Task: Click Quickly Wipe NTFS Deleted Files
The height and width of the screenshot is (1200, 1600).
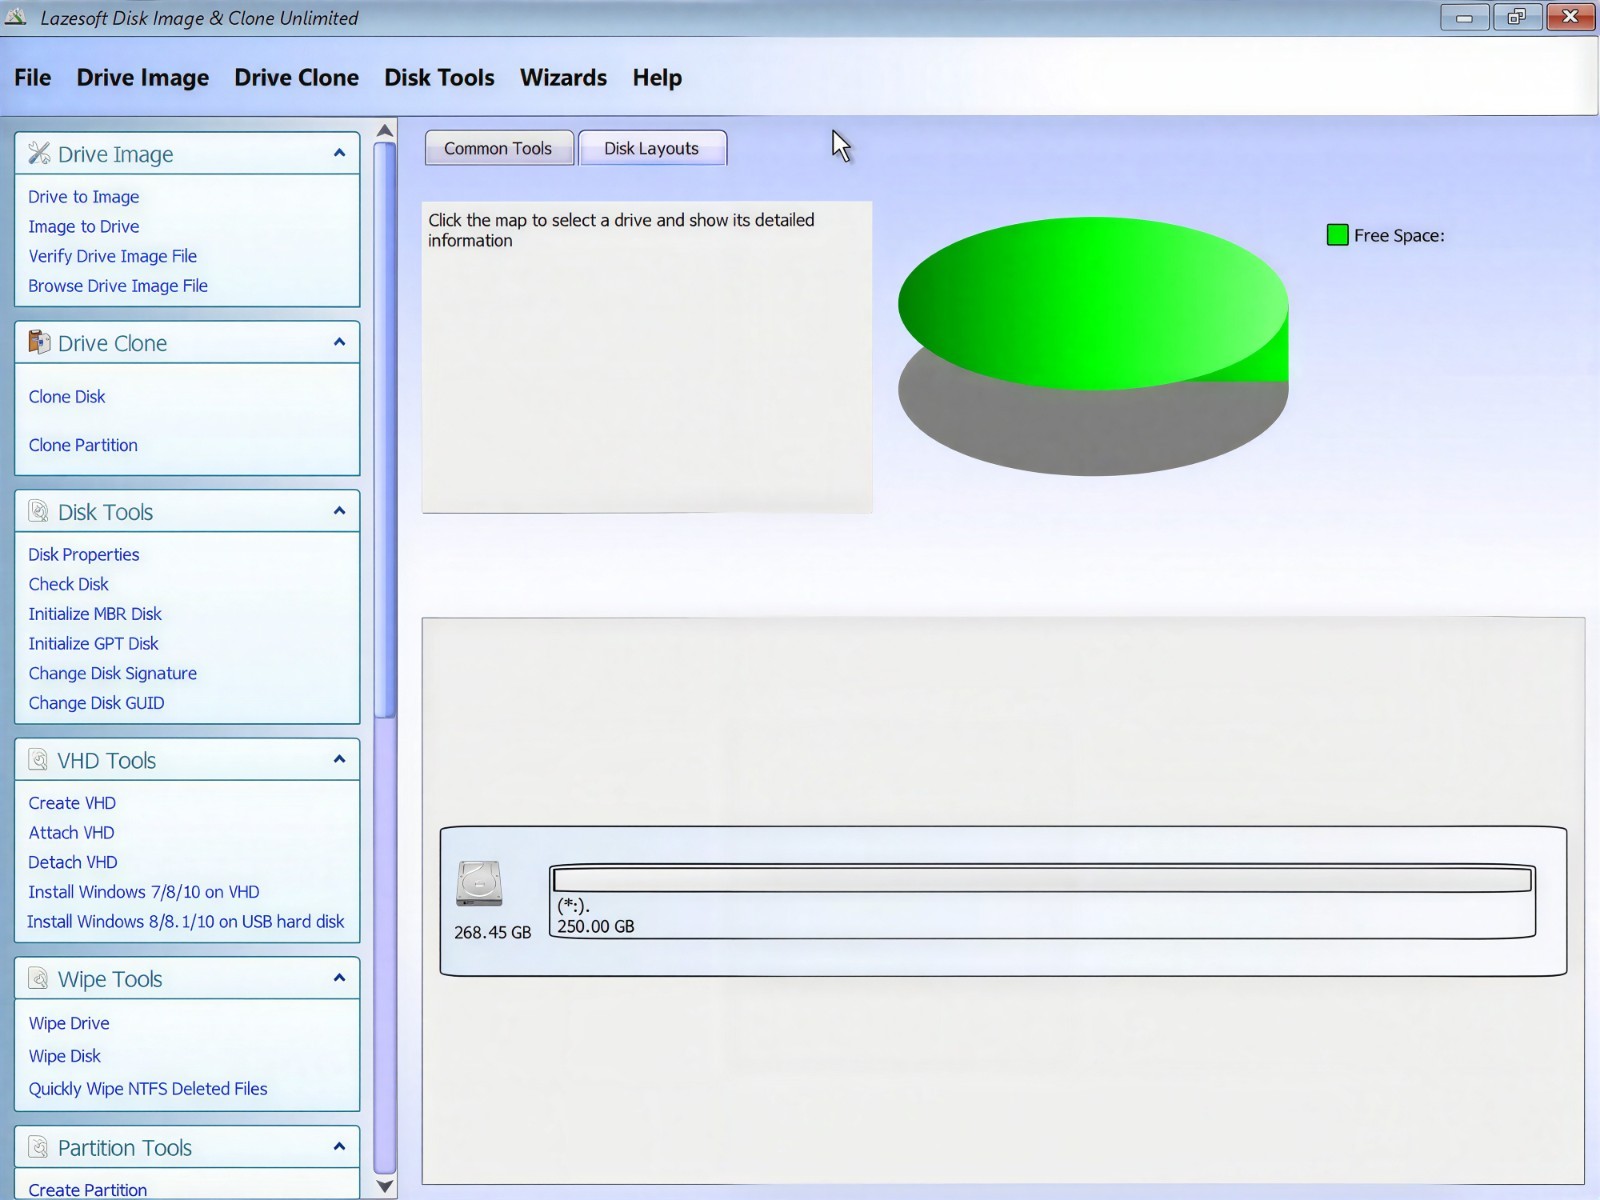Action: pyautogui.click(x=148, y=1089)
